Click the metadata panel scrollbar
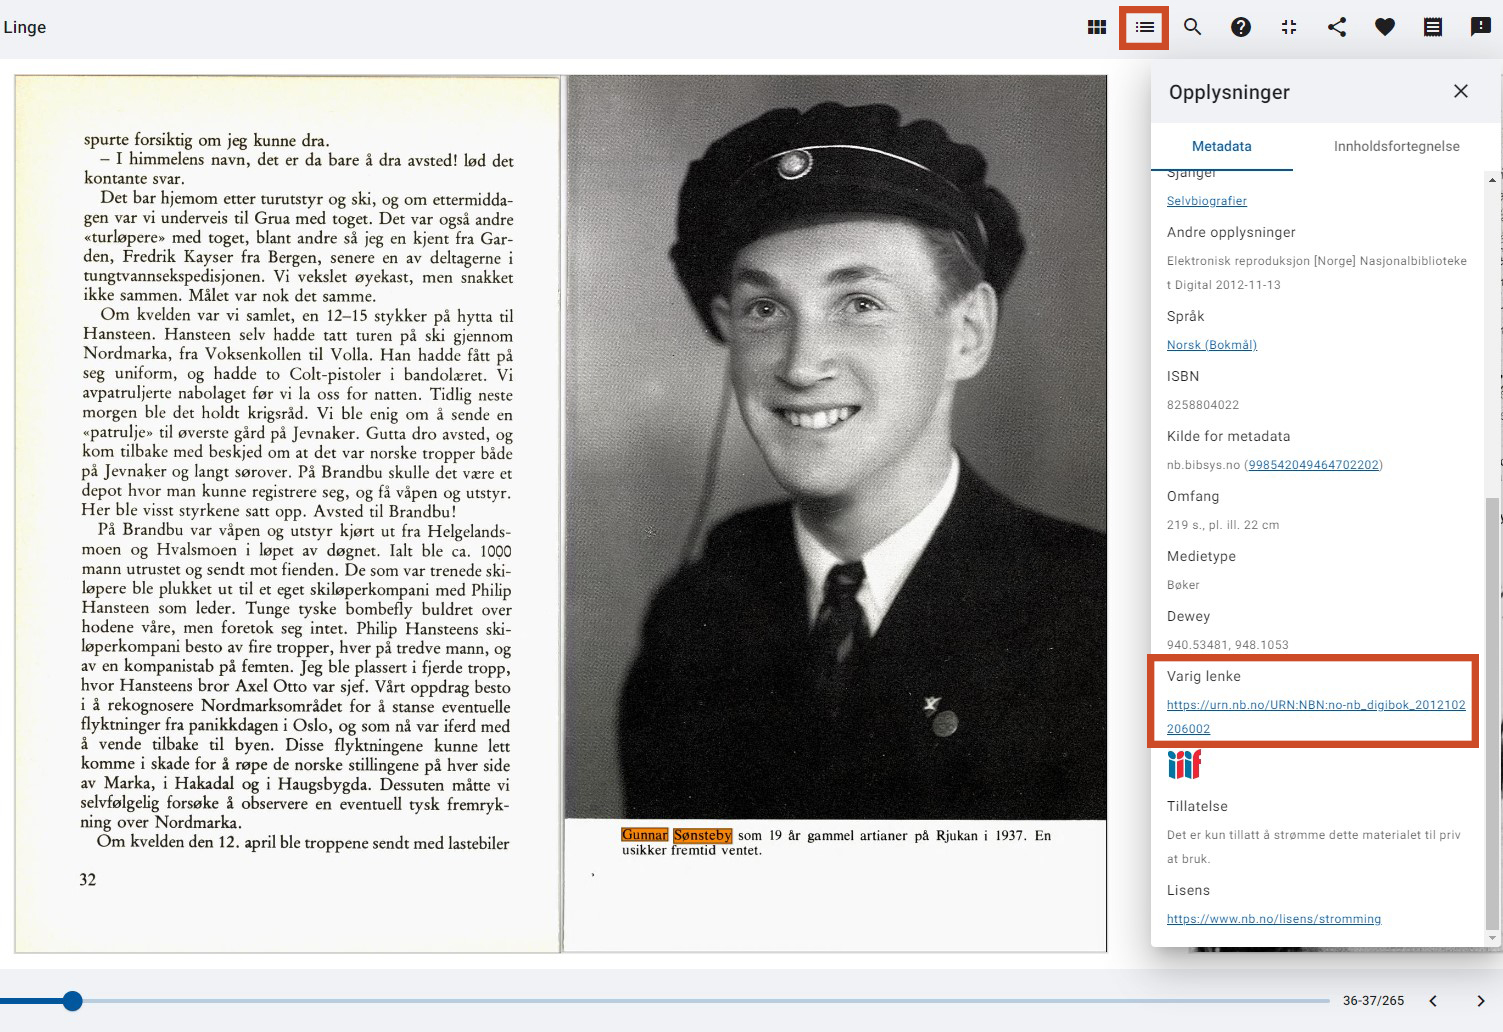The width and height of the screenshot is (1503, 1032). tap(1492, 713)
